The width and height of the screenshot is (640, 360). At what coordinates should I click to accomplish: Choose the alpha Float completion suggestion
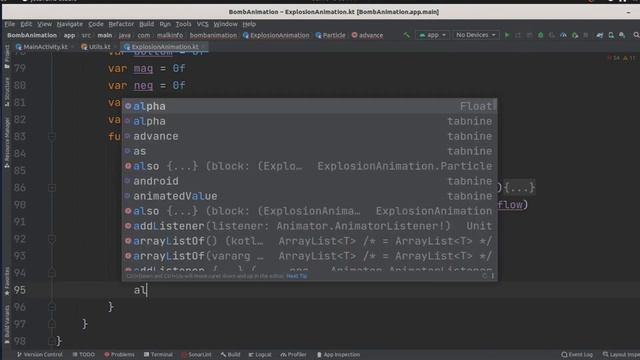point(309,106)
